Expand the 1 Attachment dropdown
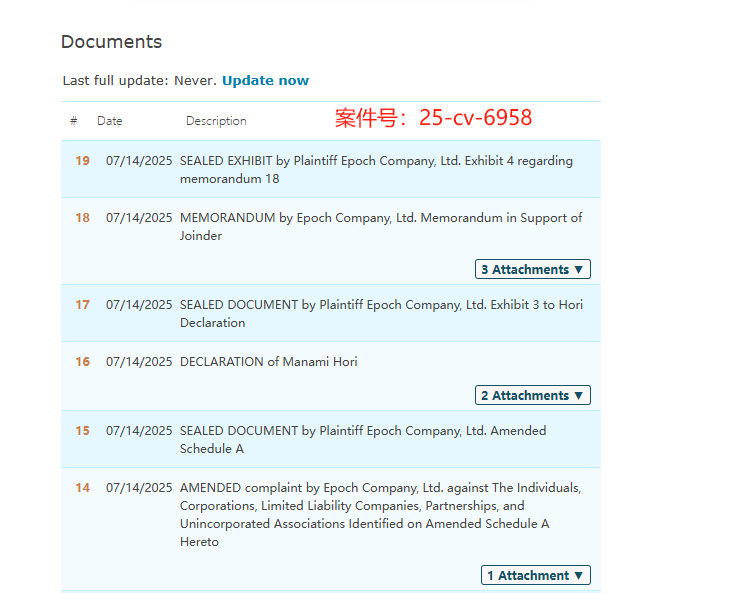The height and width of the screenshot is (593, 730). [x=535, y=575]
